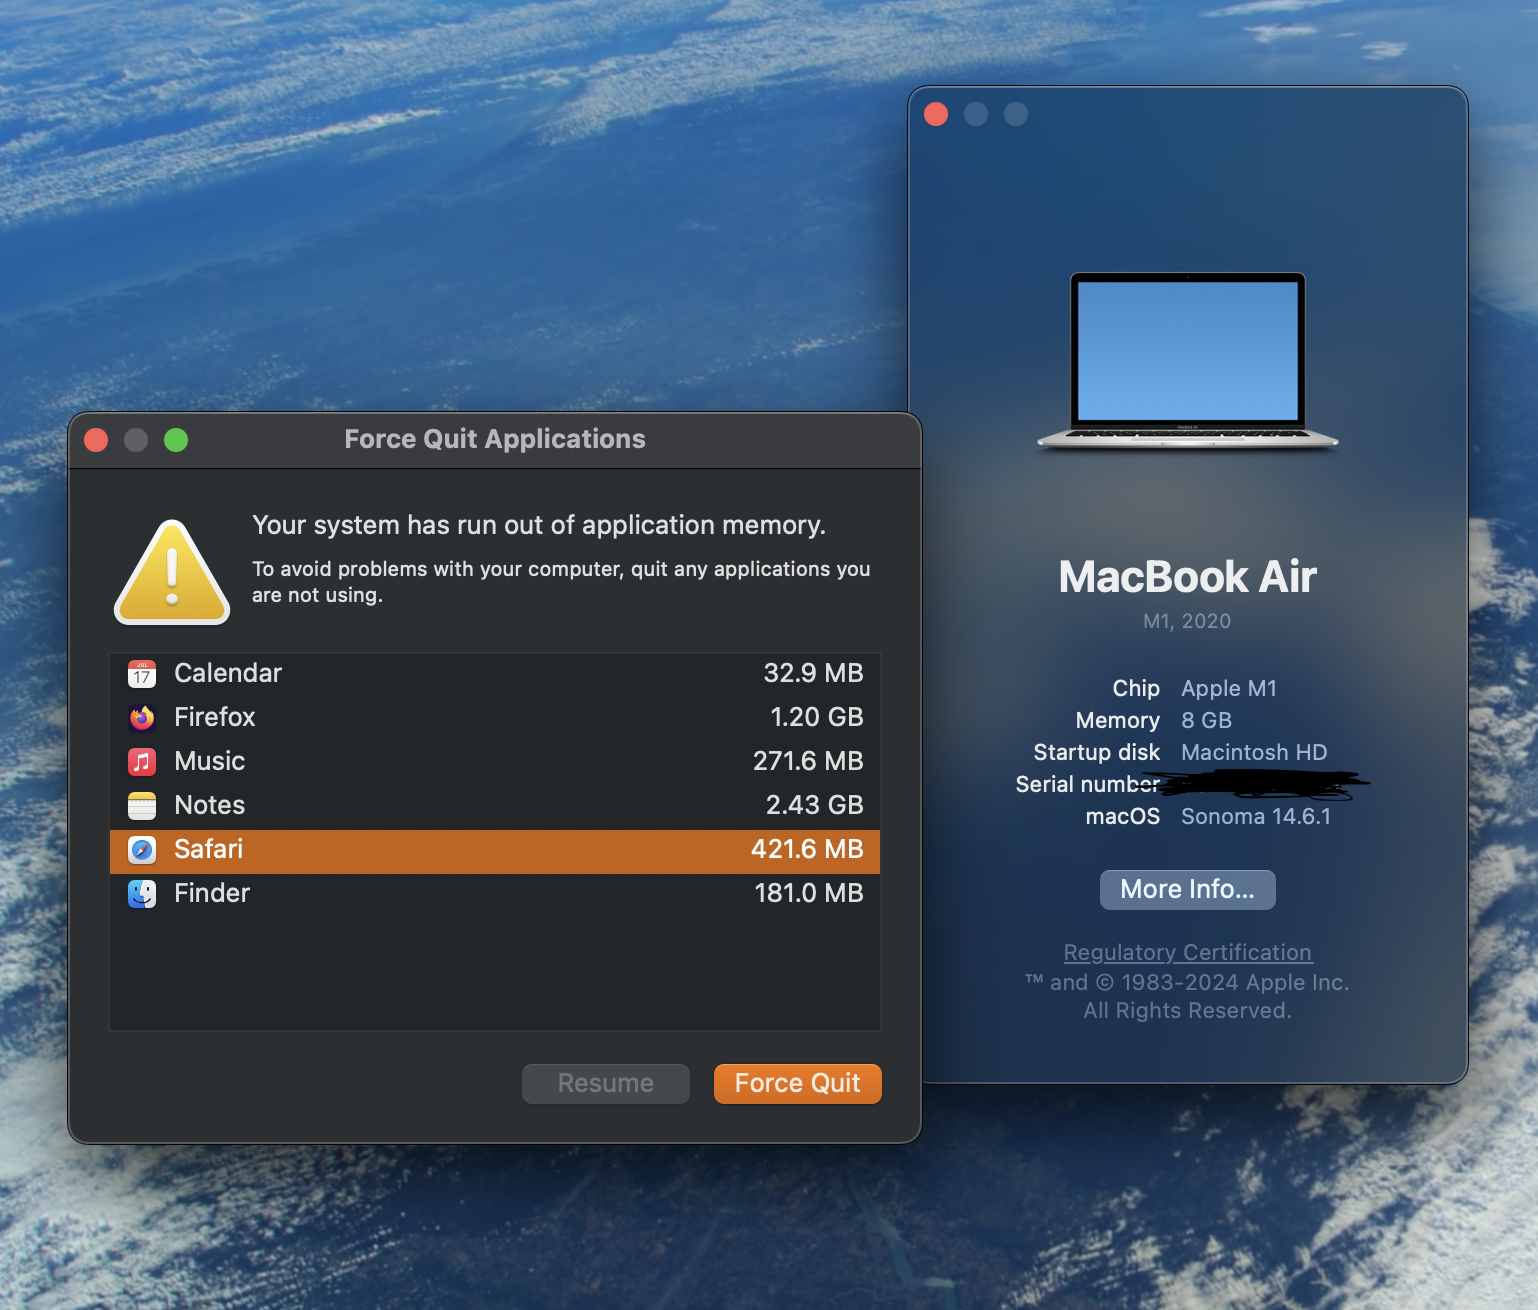
Task: Click the MacBook Air heading
Action: (1188, 577)
